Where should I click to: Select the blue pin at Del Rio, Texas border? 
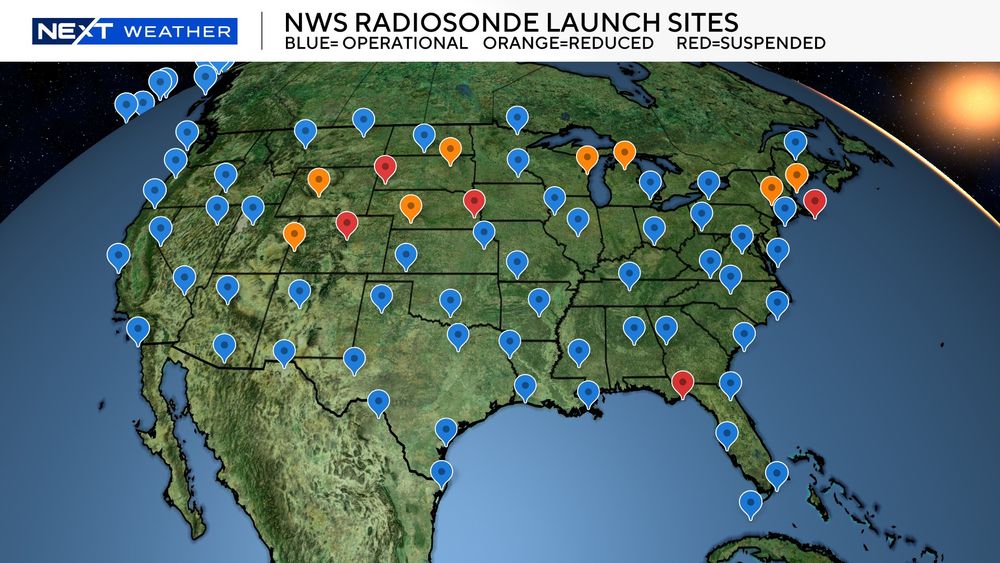(378, 403)
